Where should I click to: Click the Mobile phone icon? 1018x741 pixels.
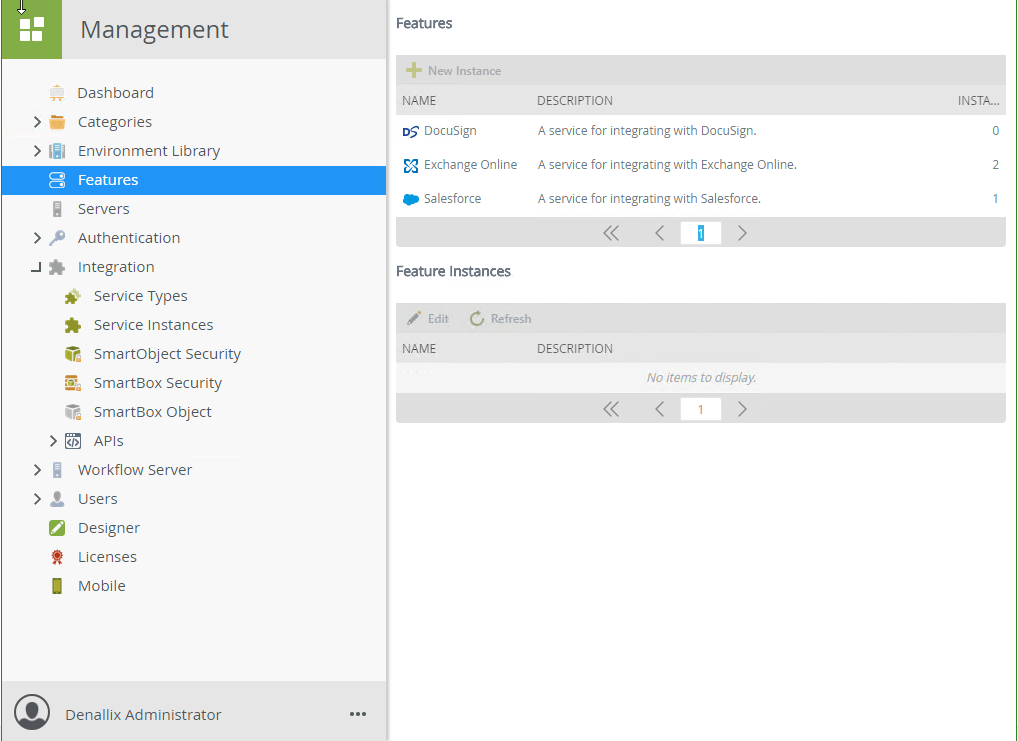coord(57,586)
